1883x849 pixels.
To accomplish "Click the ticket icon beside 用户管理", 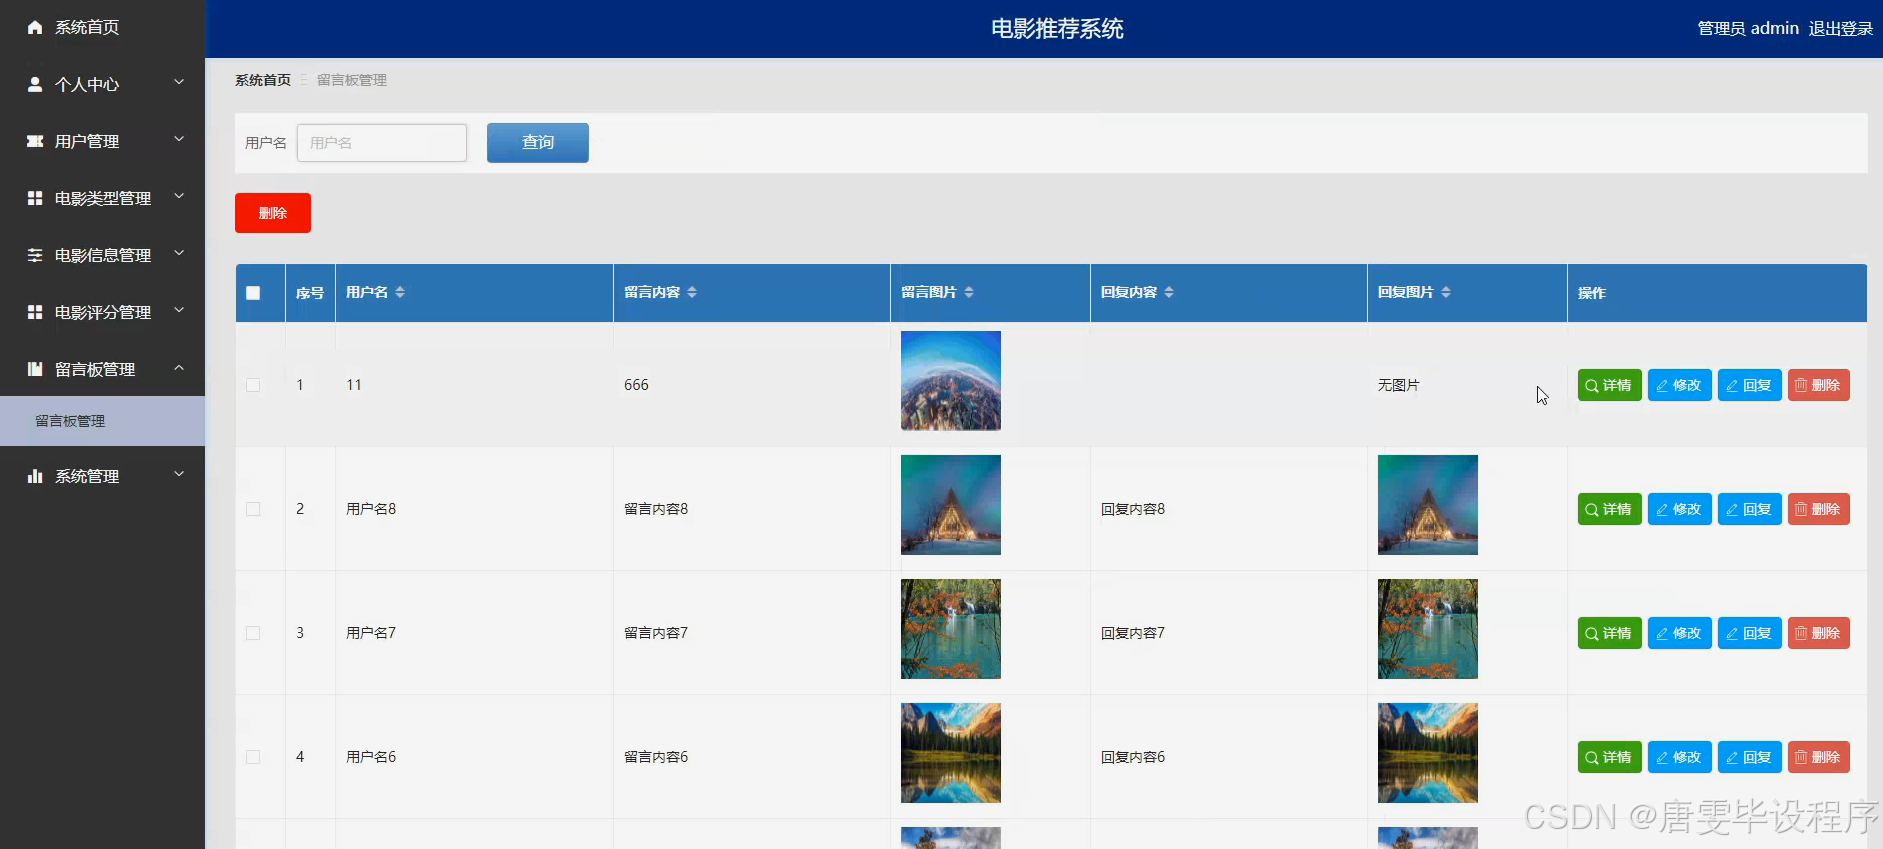I will pos(35,141).
